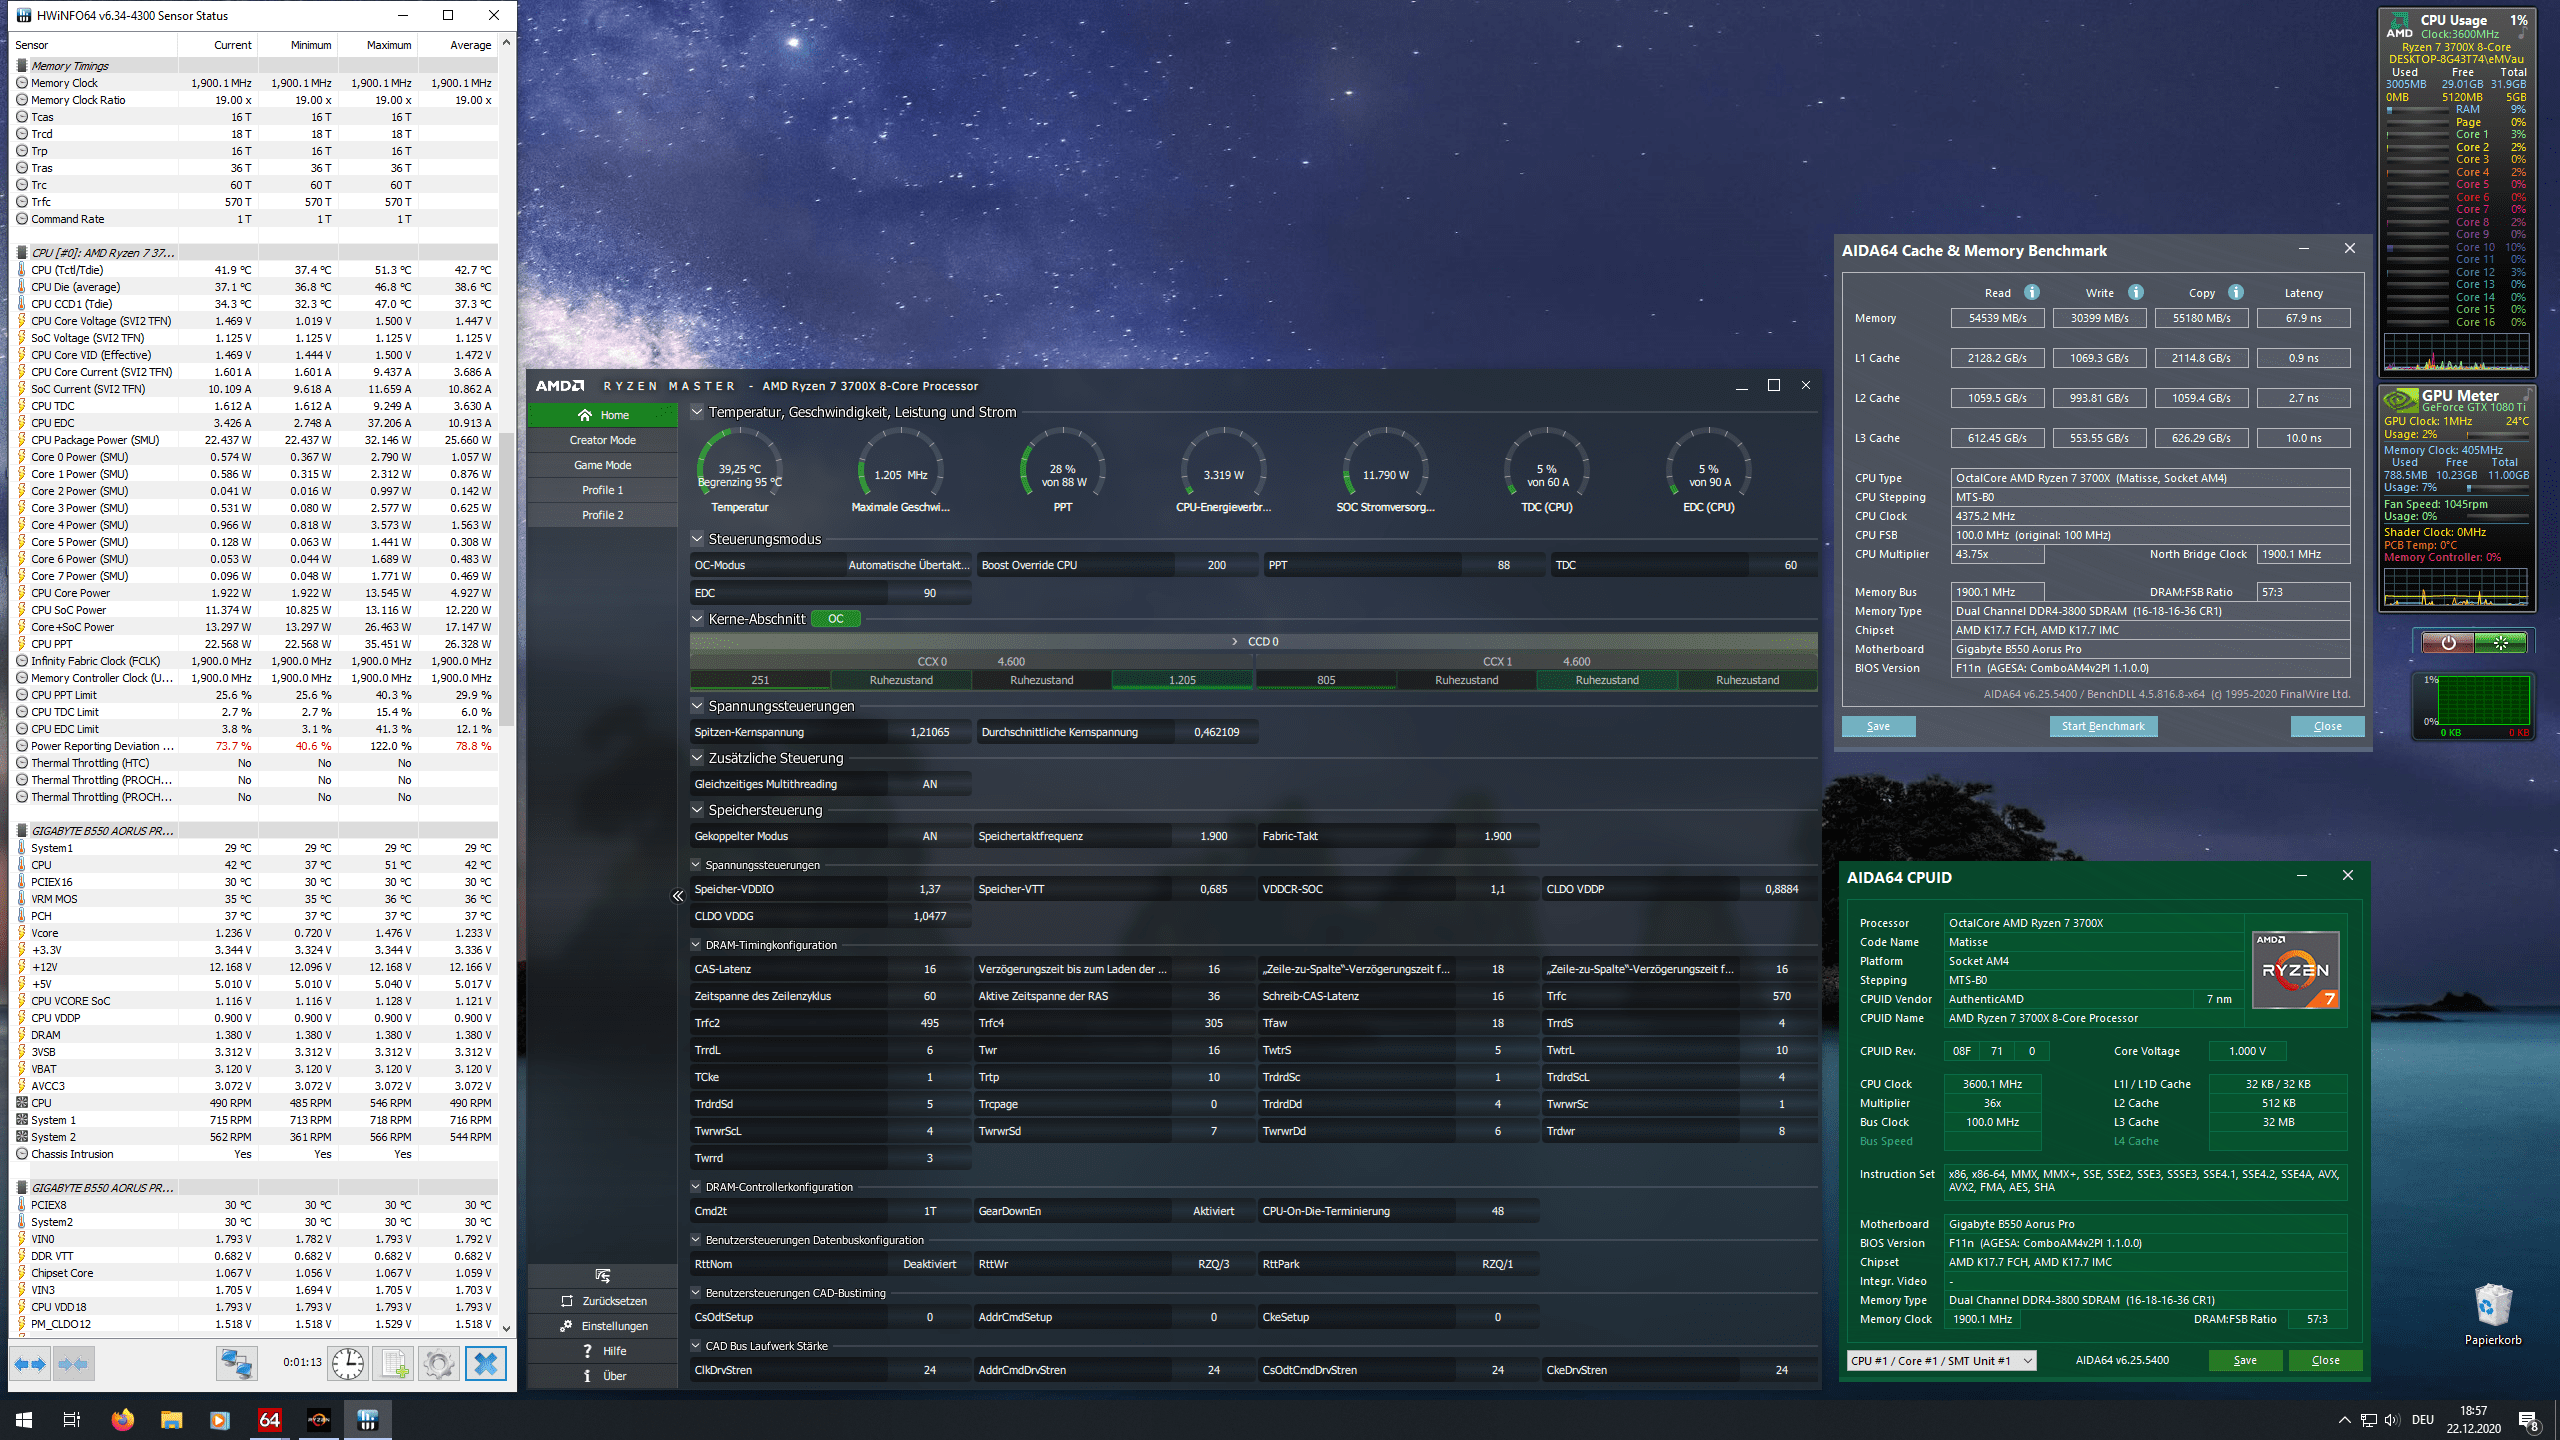Toggle the green OC switch in Kerne-Abschnitt
The height and width of the screenshot is (1440, 2560).
[x=835, y=619]
